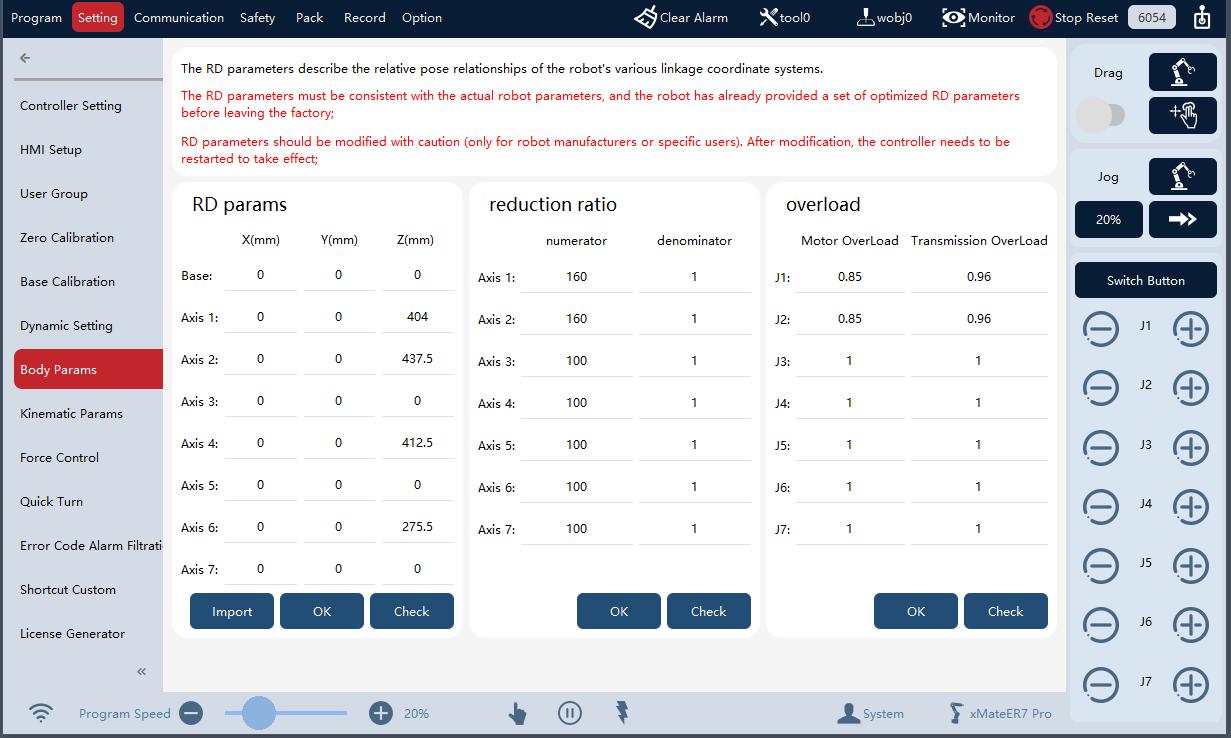1231x738 pixels.
Task: Open the Safety menu
Action: pyautogui.click(x=257, y=17)
